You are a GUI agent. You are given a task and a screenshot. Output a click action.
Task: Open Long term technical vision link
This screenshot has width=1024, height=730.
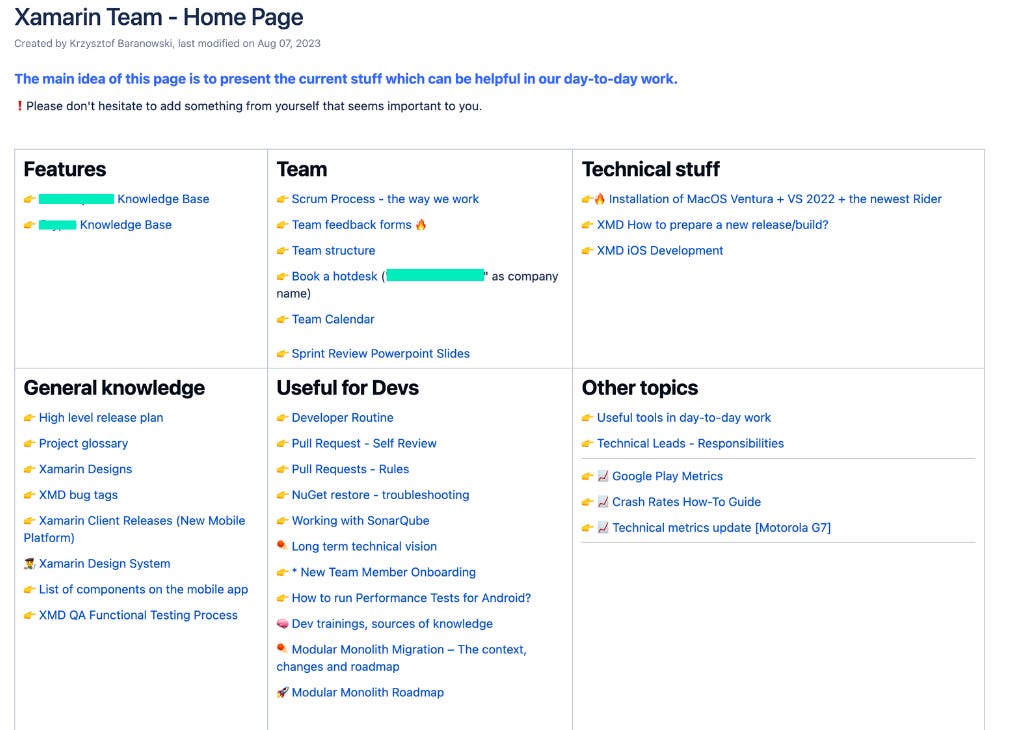coord(364,547)
